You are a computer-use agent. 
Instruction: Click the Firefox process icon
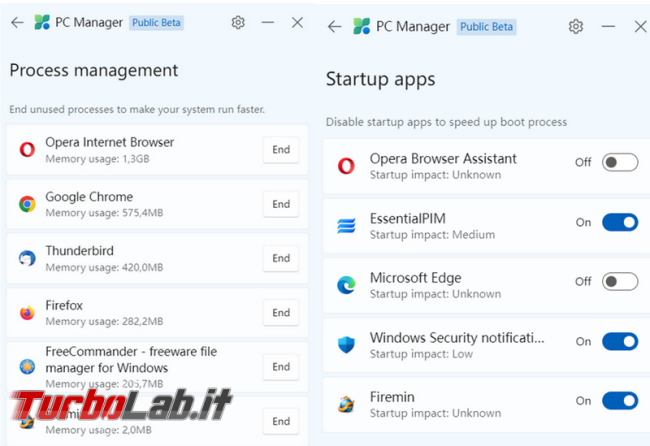click(x=27, y=313)
